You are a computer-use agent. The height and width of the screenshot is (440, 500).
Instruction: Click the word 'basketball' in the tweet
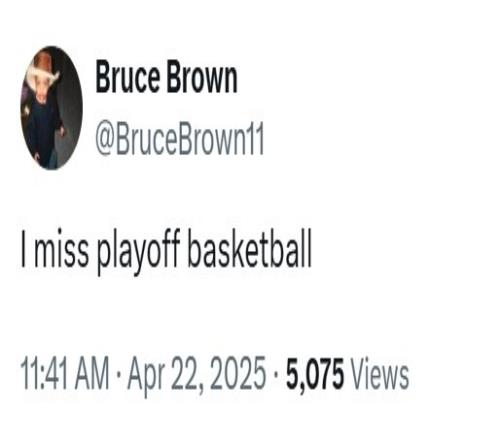249,248
